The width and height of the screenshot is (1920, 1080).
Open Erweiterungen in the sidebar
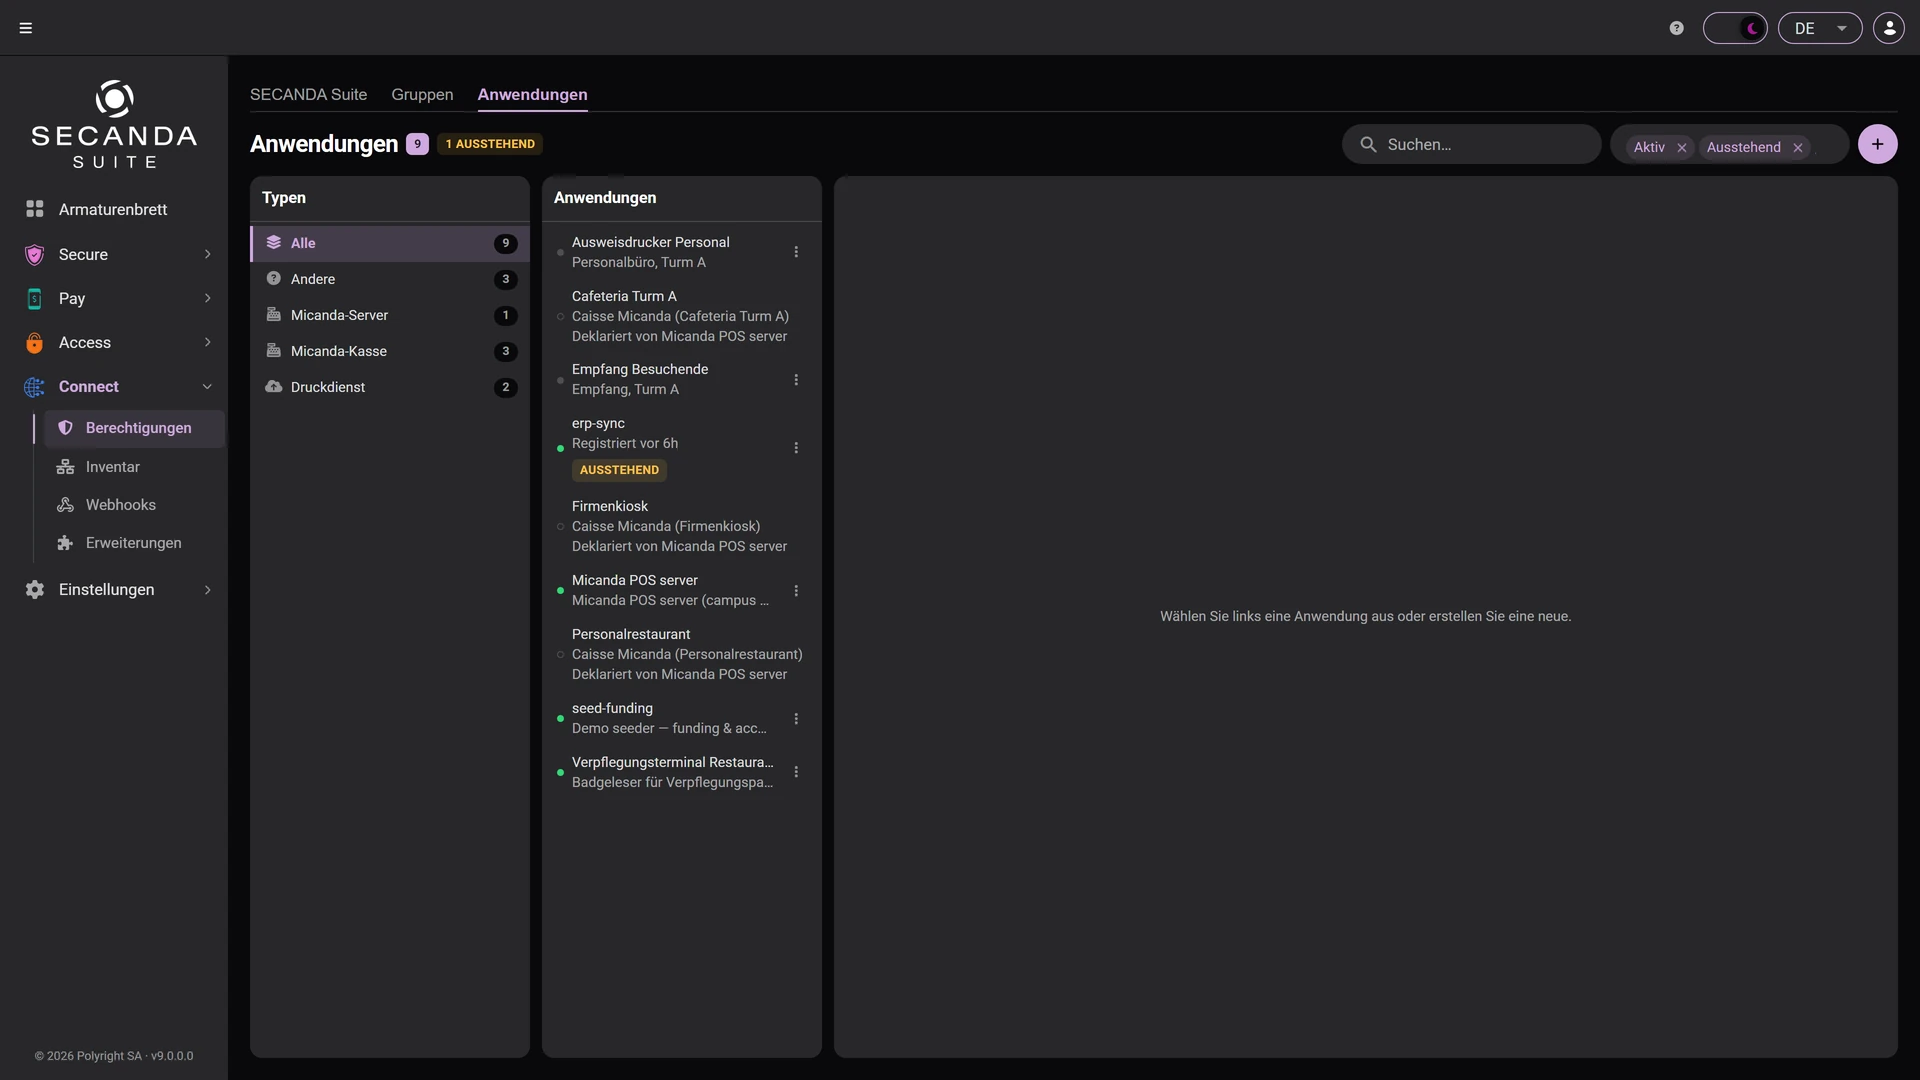point(134,543)
